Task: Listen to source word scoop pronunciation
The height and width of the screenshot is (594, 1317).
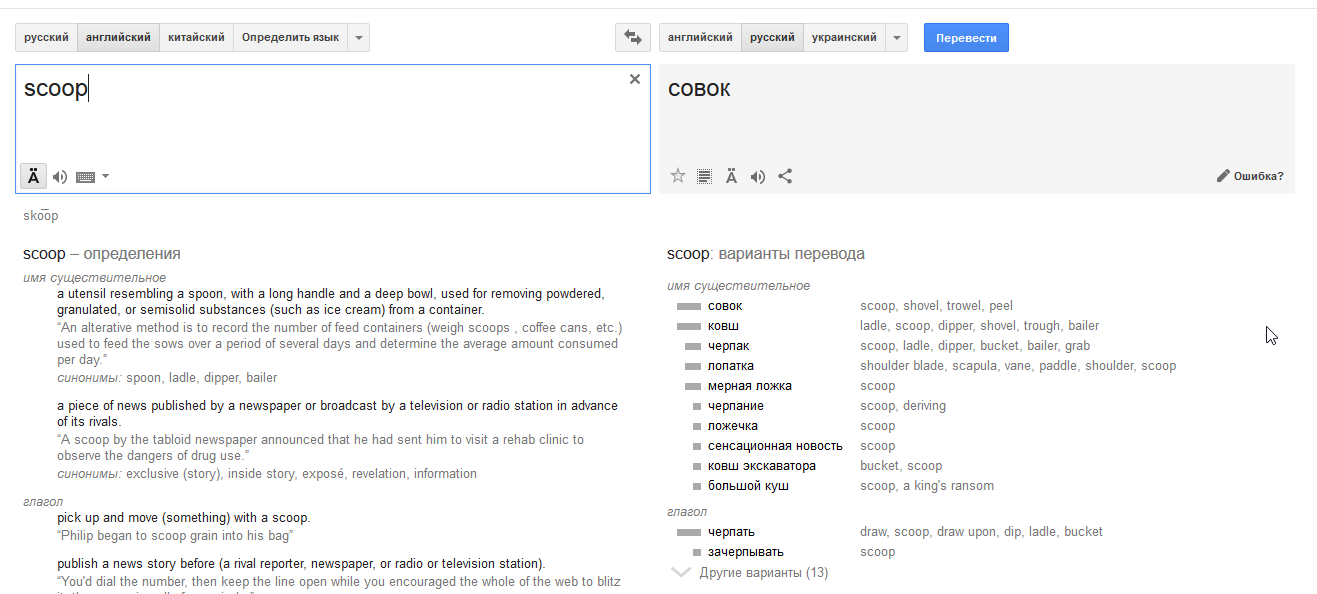Action: pyautogui.click(x=60, y=177)
